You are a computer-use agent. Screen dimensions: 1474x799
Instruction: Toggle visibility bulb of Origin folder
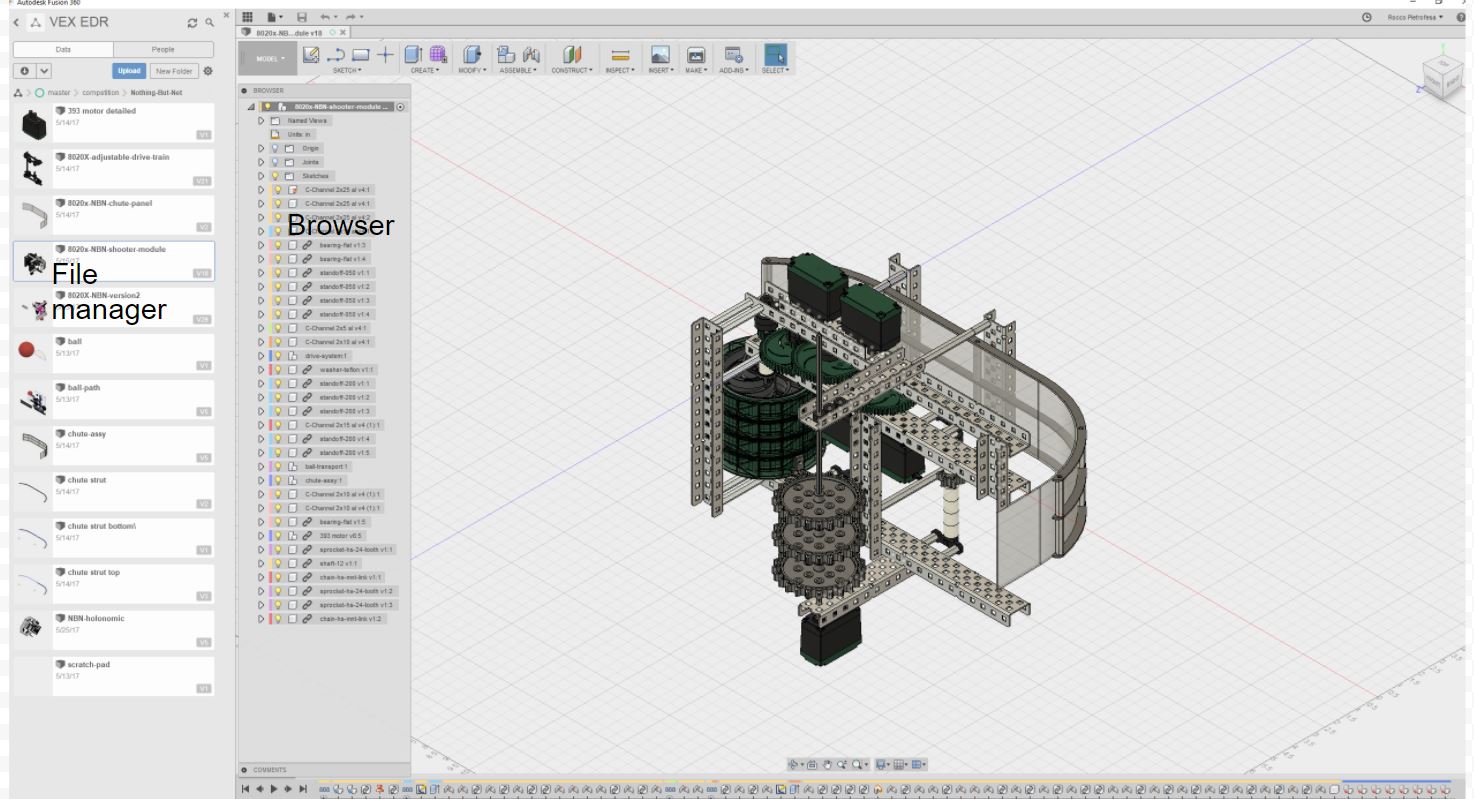(x=275, y=148)
